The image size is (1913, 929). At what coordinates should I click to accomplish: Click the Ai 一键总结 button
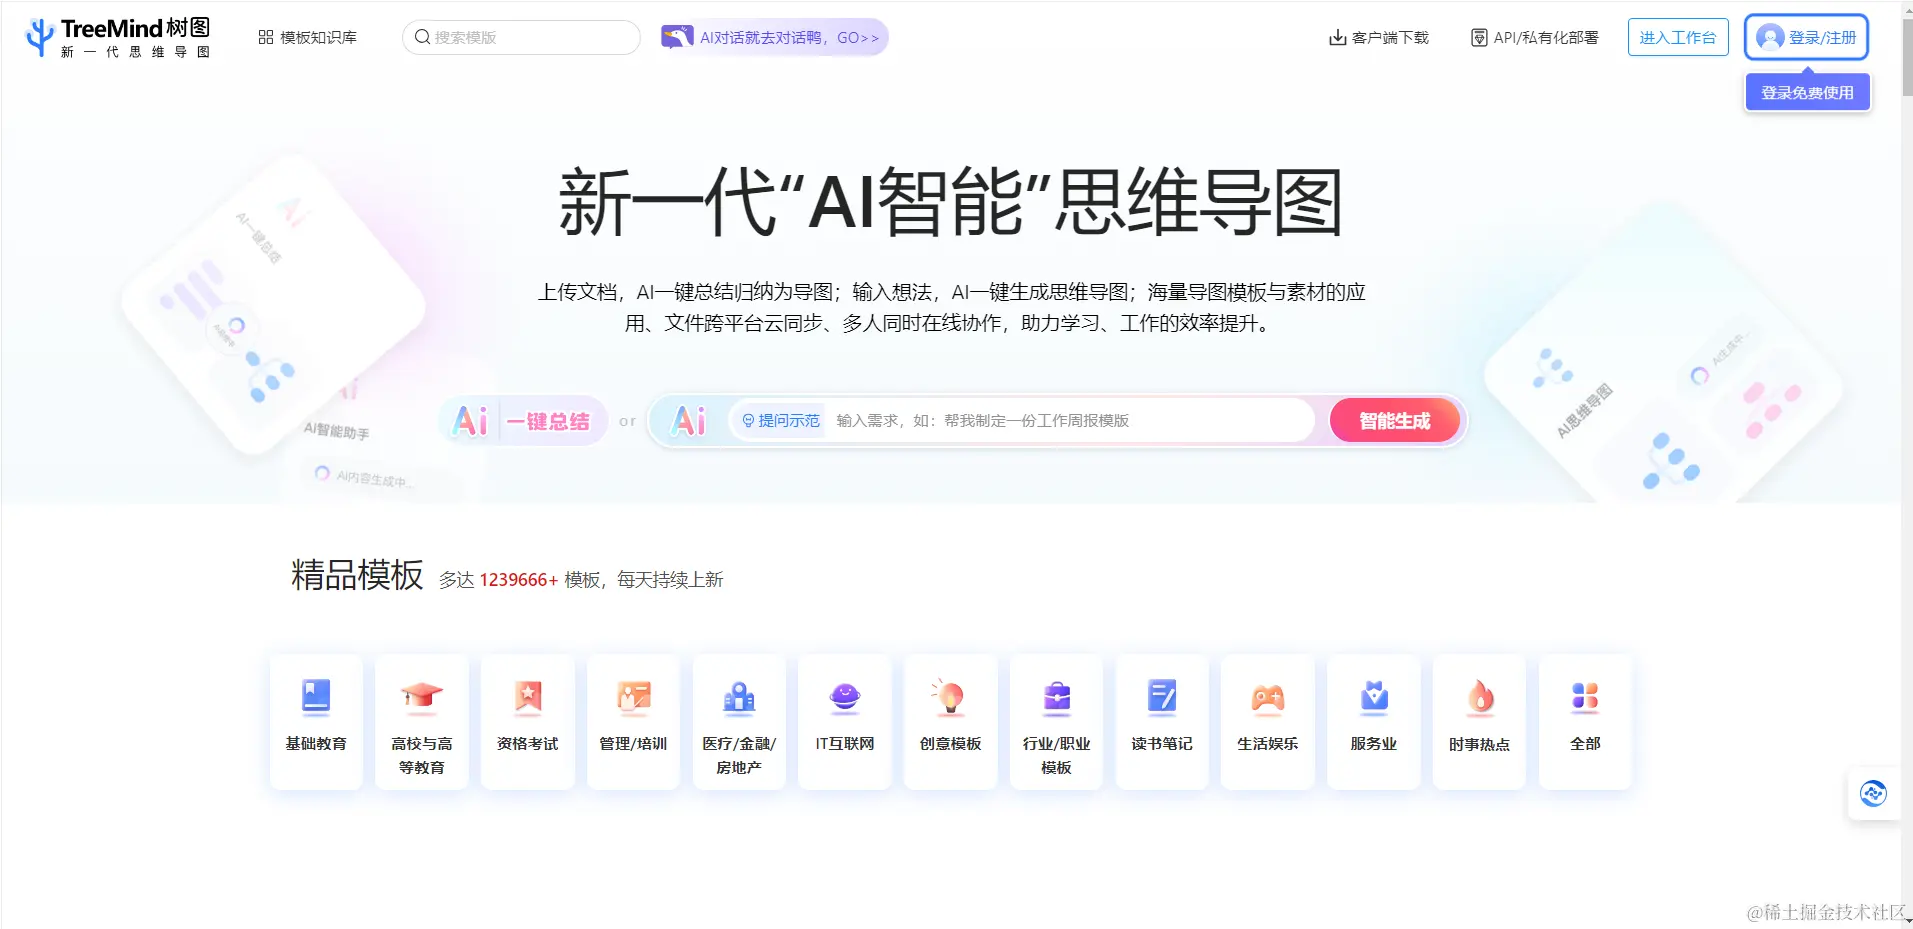pyautogui.click(x=523, y=421)
